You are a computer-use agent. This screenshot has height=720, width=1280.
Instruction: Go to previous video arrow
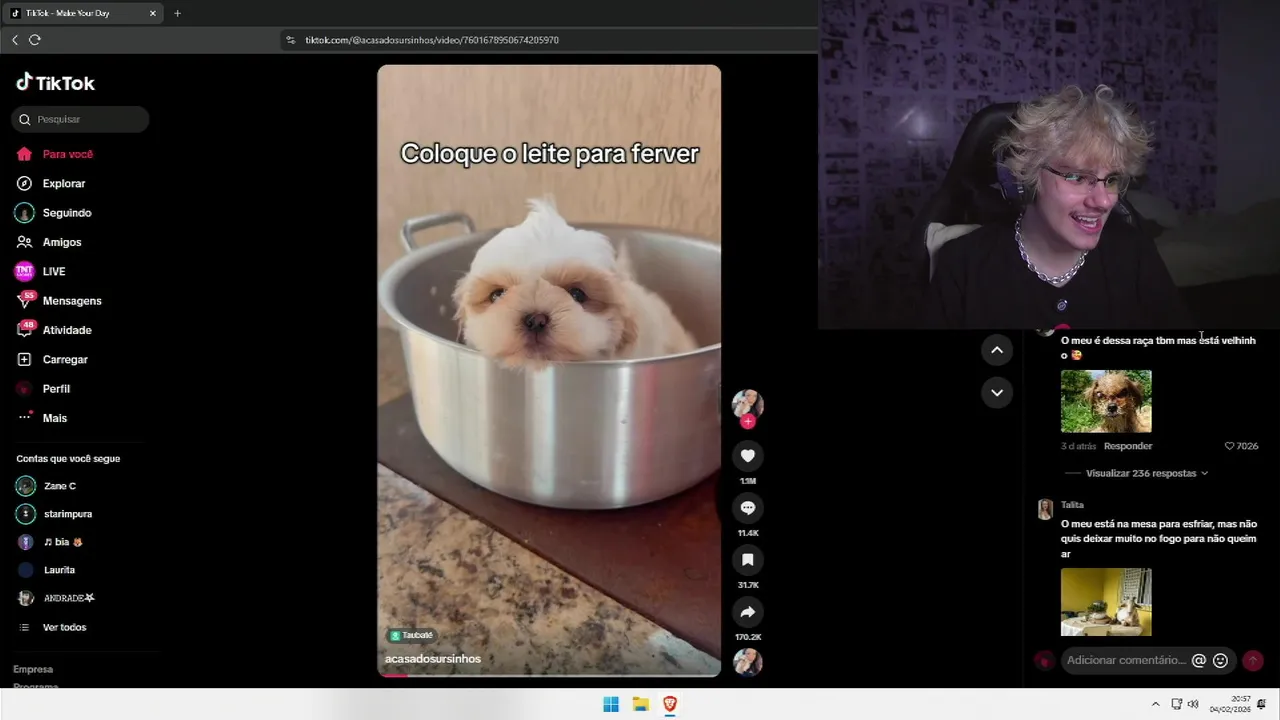pyautogui.click(x=997, y=349)
